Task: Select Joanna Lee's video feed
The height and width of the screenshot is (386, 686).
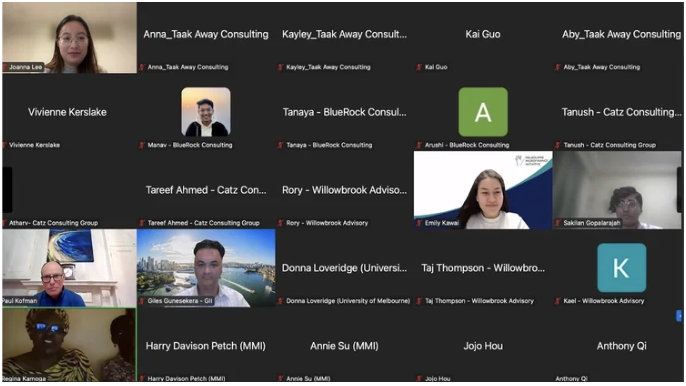Action: 70,38
